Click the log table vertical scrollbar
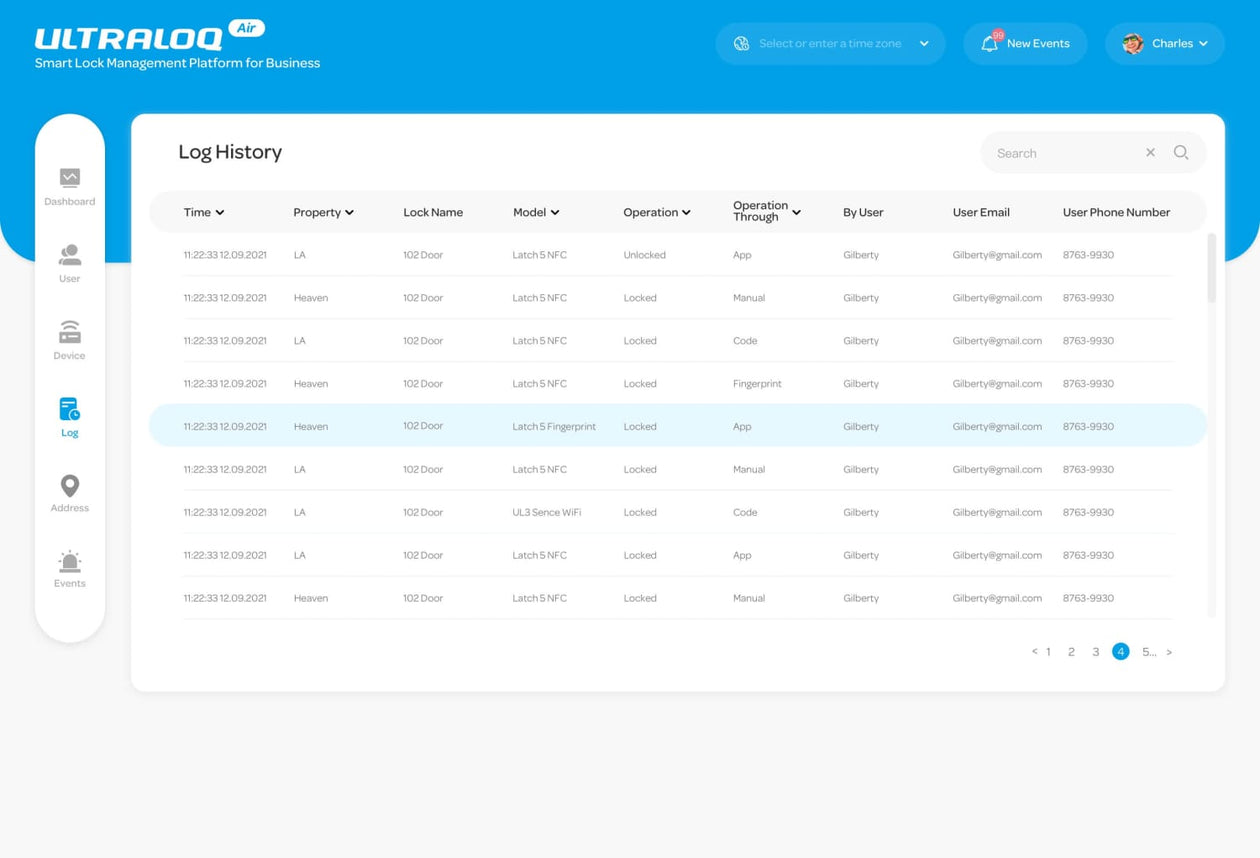This screenshot has width=1260, height=858. 1212,268
